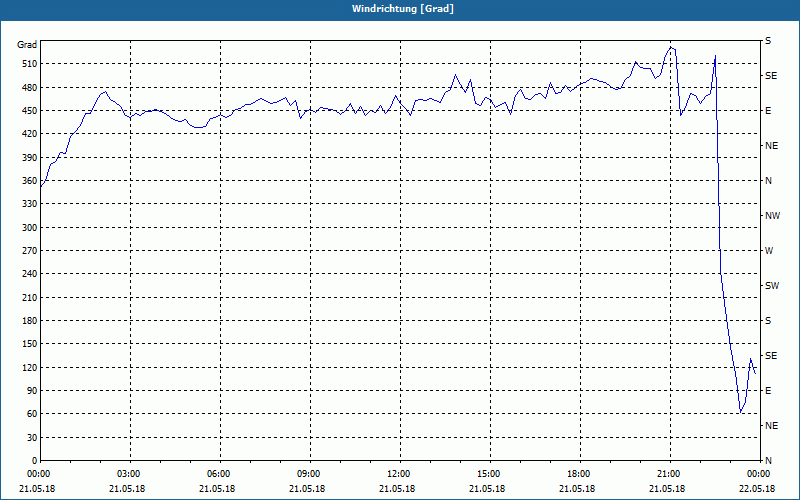Select the 06:00 time label

tap(220, 474)
